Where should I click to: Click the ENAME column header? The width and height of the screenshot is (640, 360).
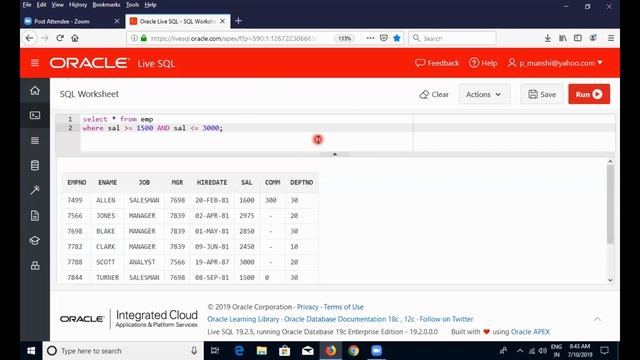[108, 182]
